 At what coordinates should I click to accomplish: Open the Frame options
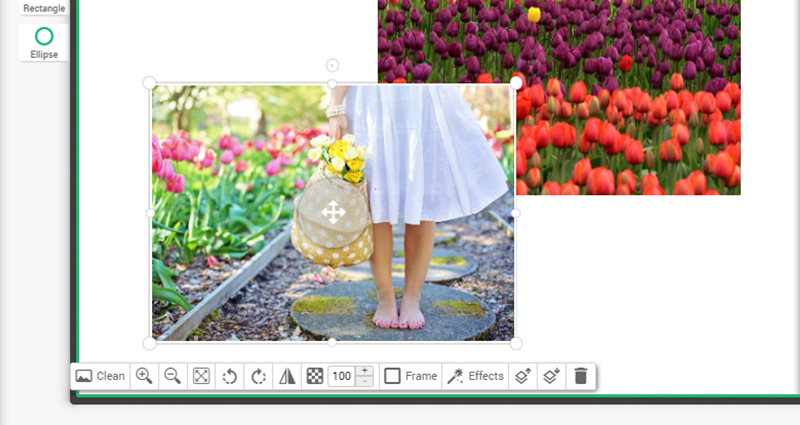coord(411,376)
